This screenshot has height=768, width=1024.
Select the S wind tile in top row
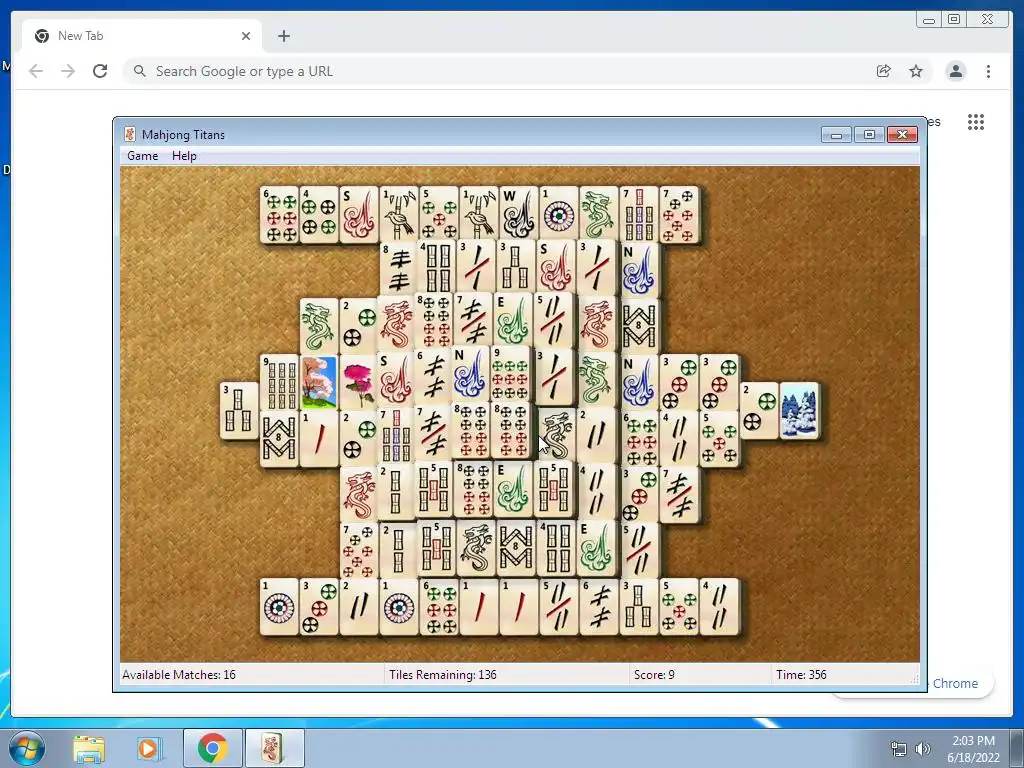pos(359,214)
